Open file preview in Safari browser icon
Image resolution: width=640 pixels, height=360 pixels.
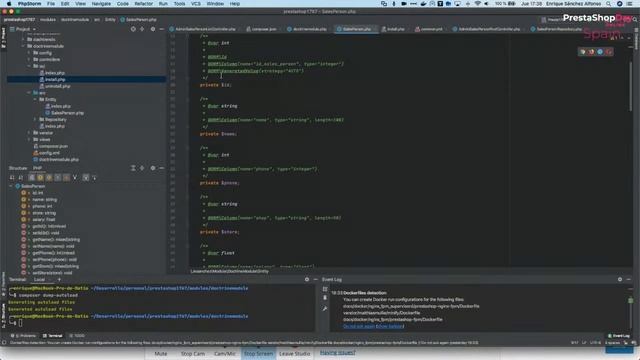(600, 52)
